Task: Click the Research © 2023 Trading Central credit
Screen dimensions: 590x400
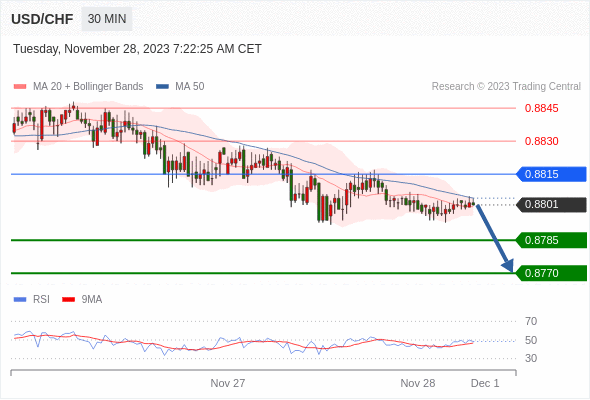Action: 506,87
